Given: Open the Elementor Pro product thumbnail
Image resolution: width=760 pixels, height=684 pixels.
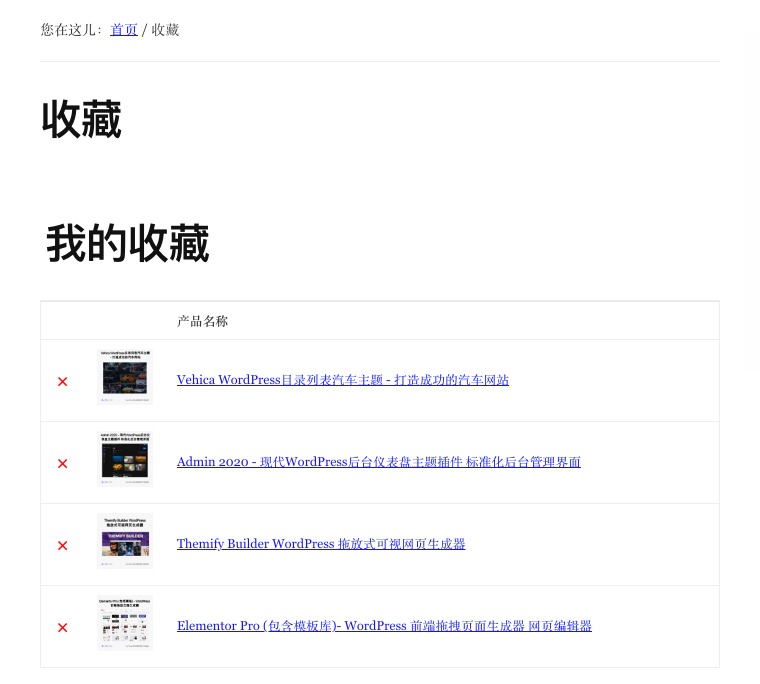Looking at the screenshot, I should pyautogui.click(x=125, y=622).
